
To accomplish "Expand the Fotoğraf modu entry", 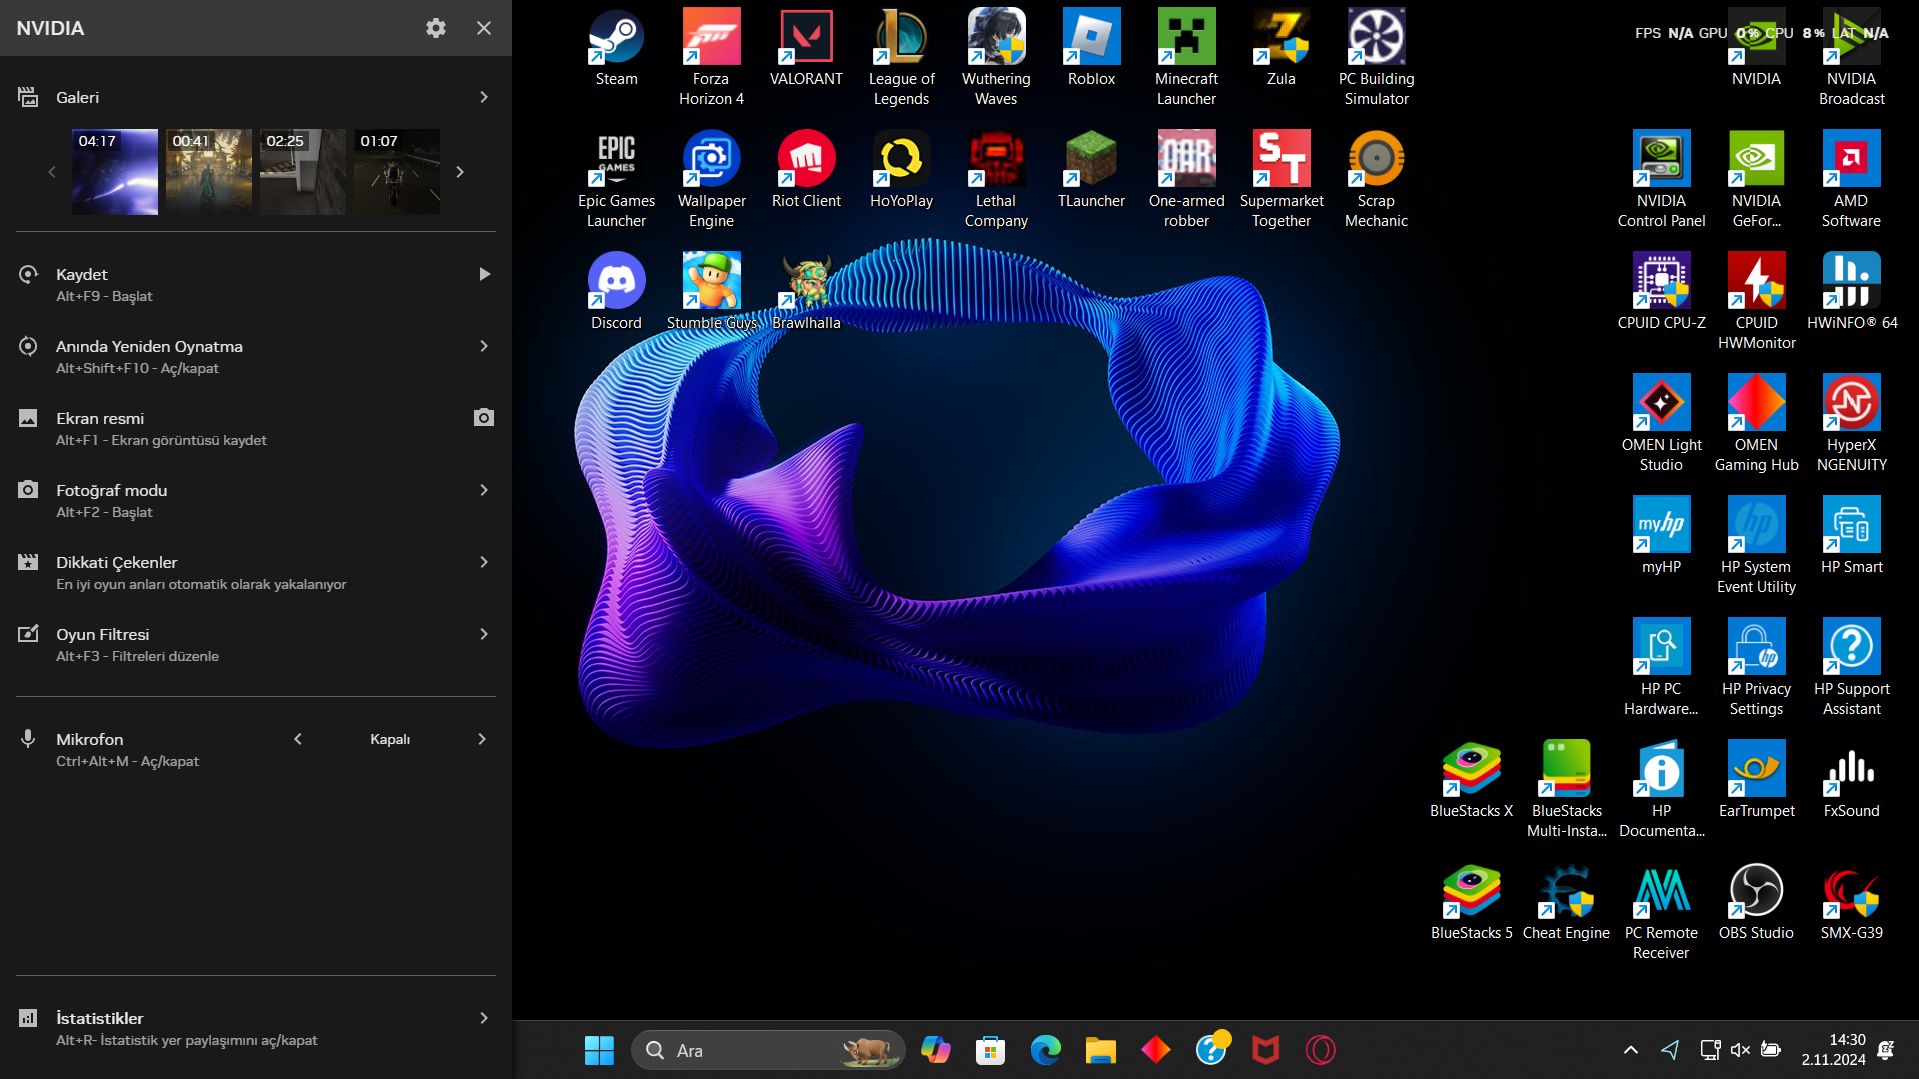I will [484, 490].
